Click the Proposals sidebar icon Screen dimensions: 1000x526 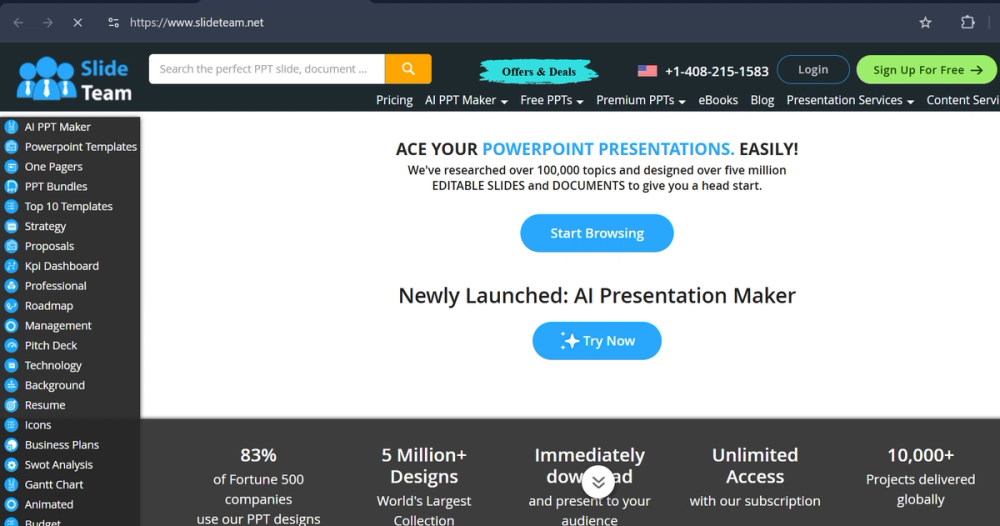coord(11,246)
